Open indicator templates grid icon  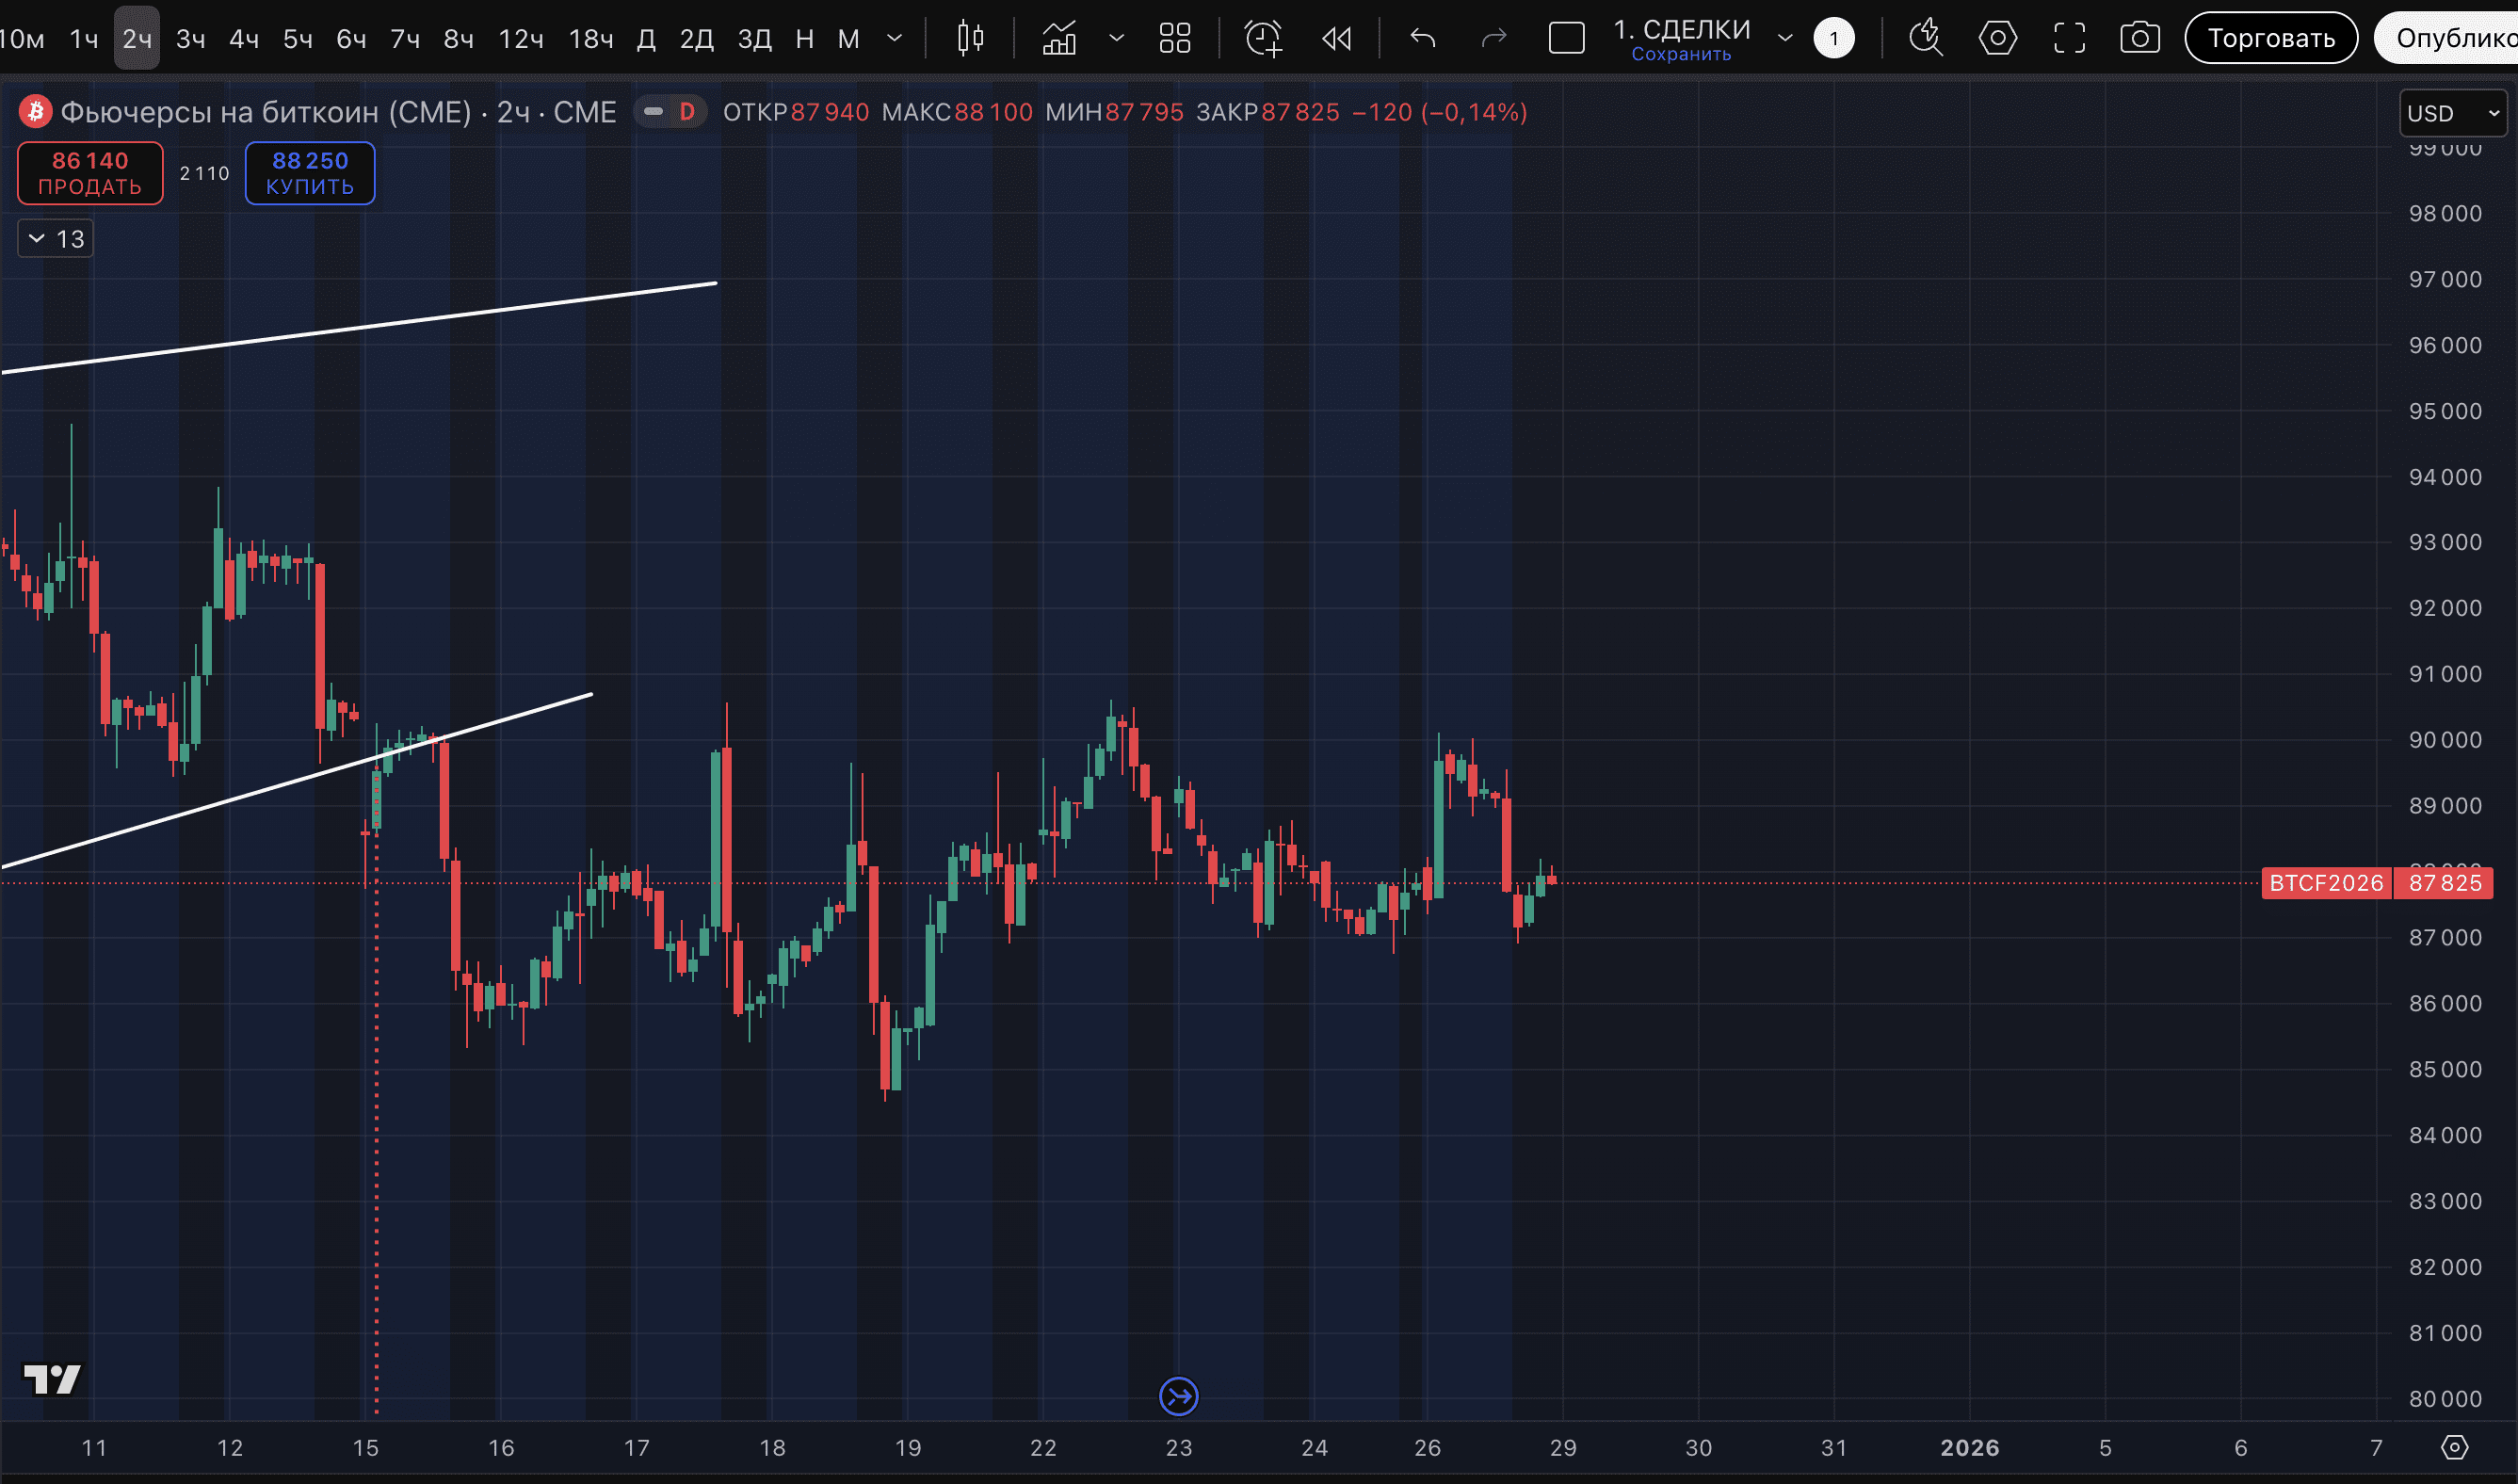tap(1174, 39)
